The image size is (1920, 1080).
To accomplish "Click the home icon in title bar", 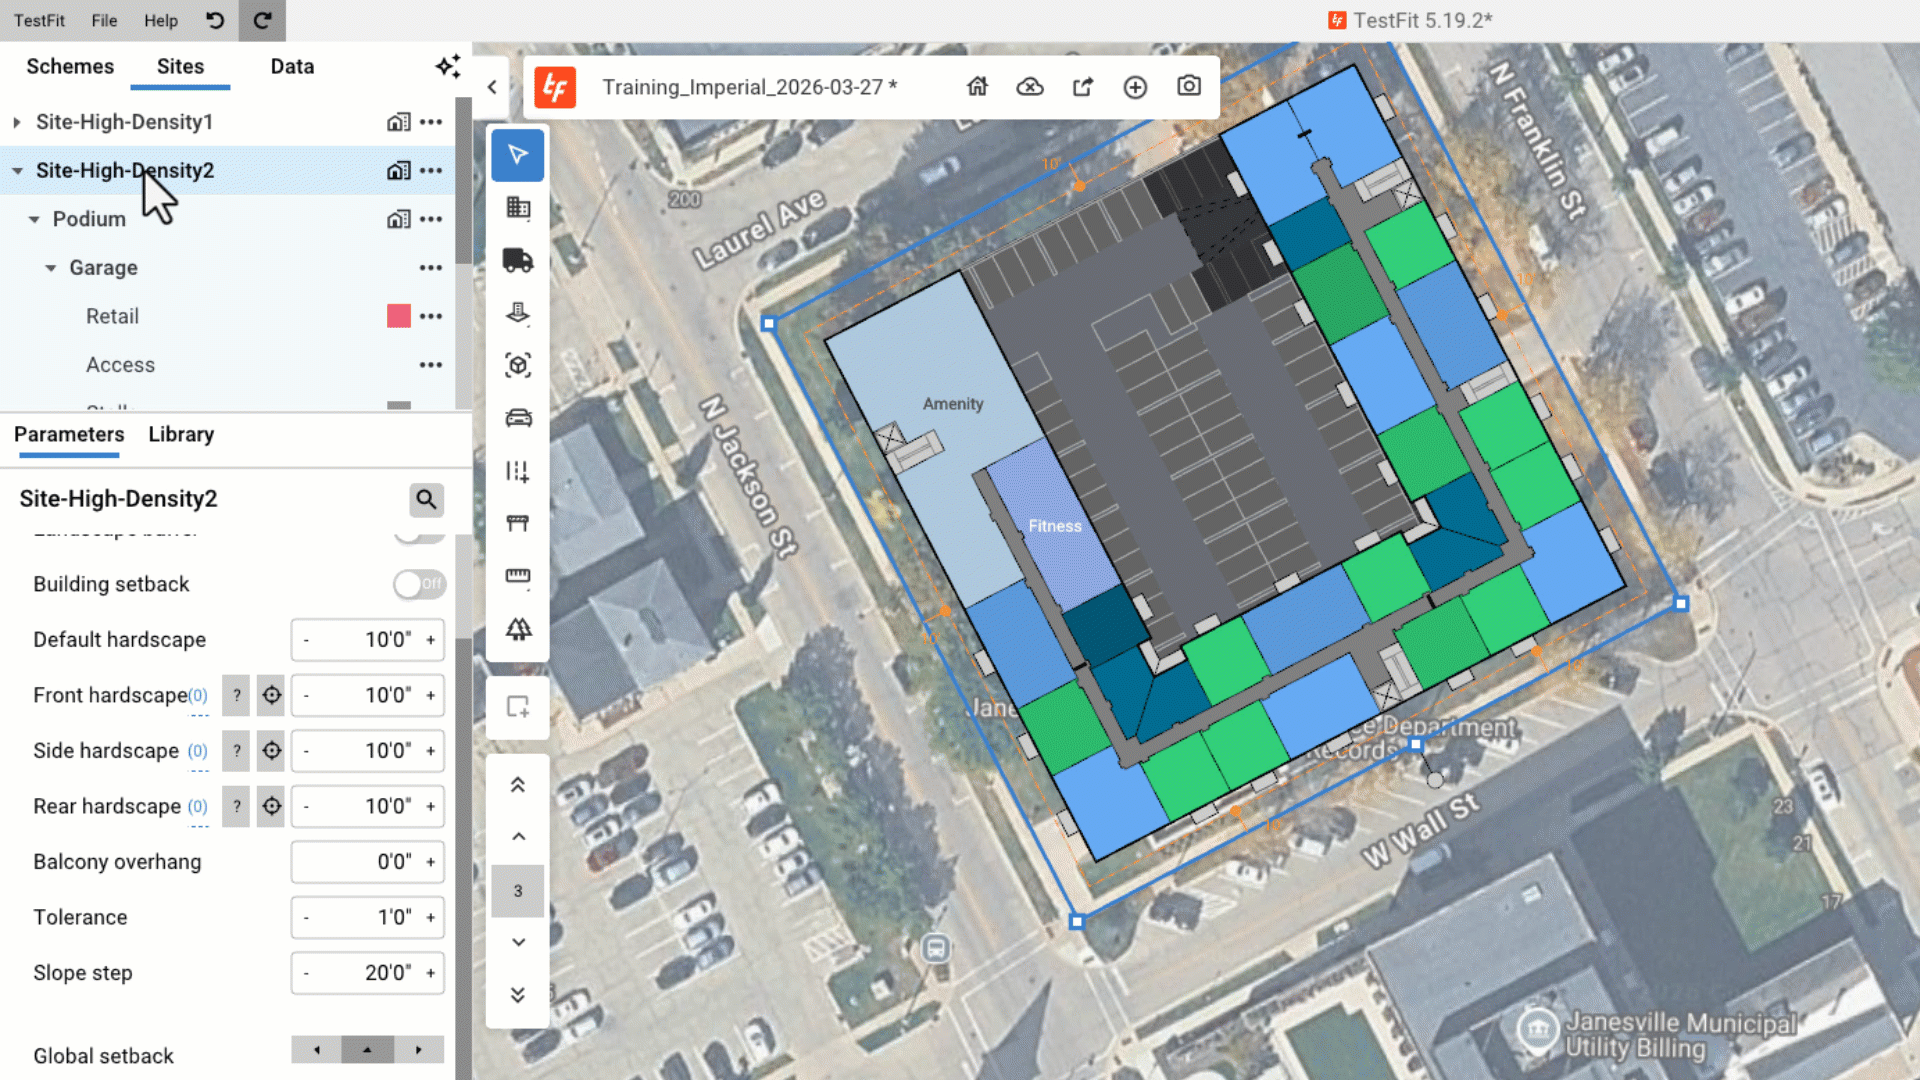I will click(x=977, y=87).
